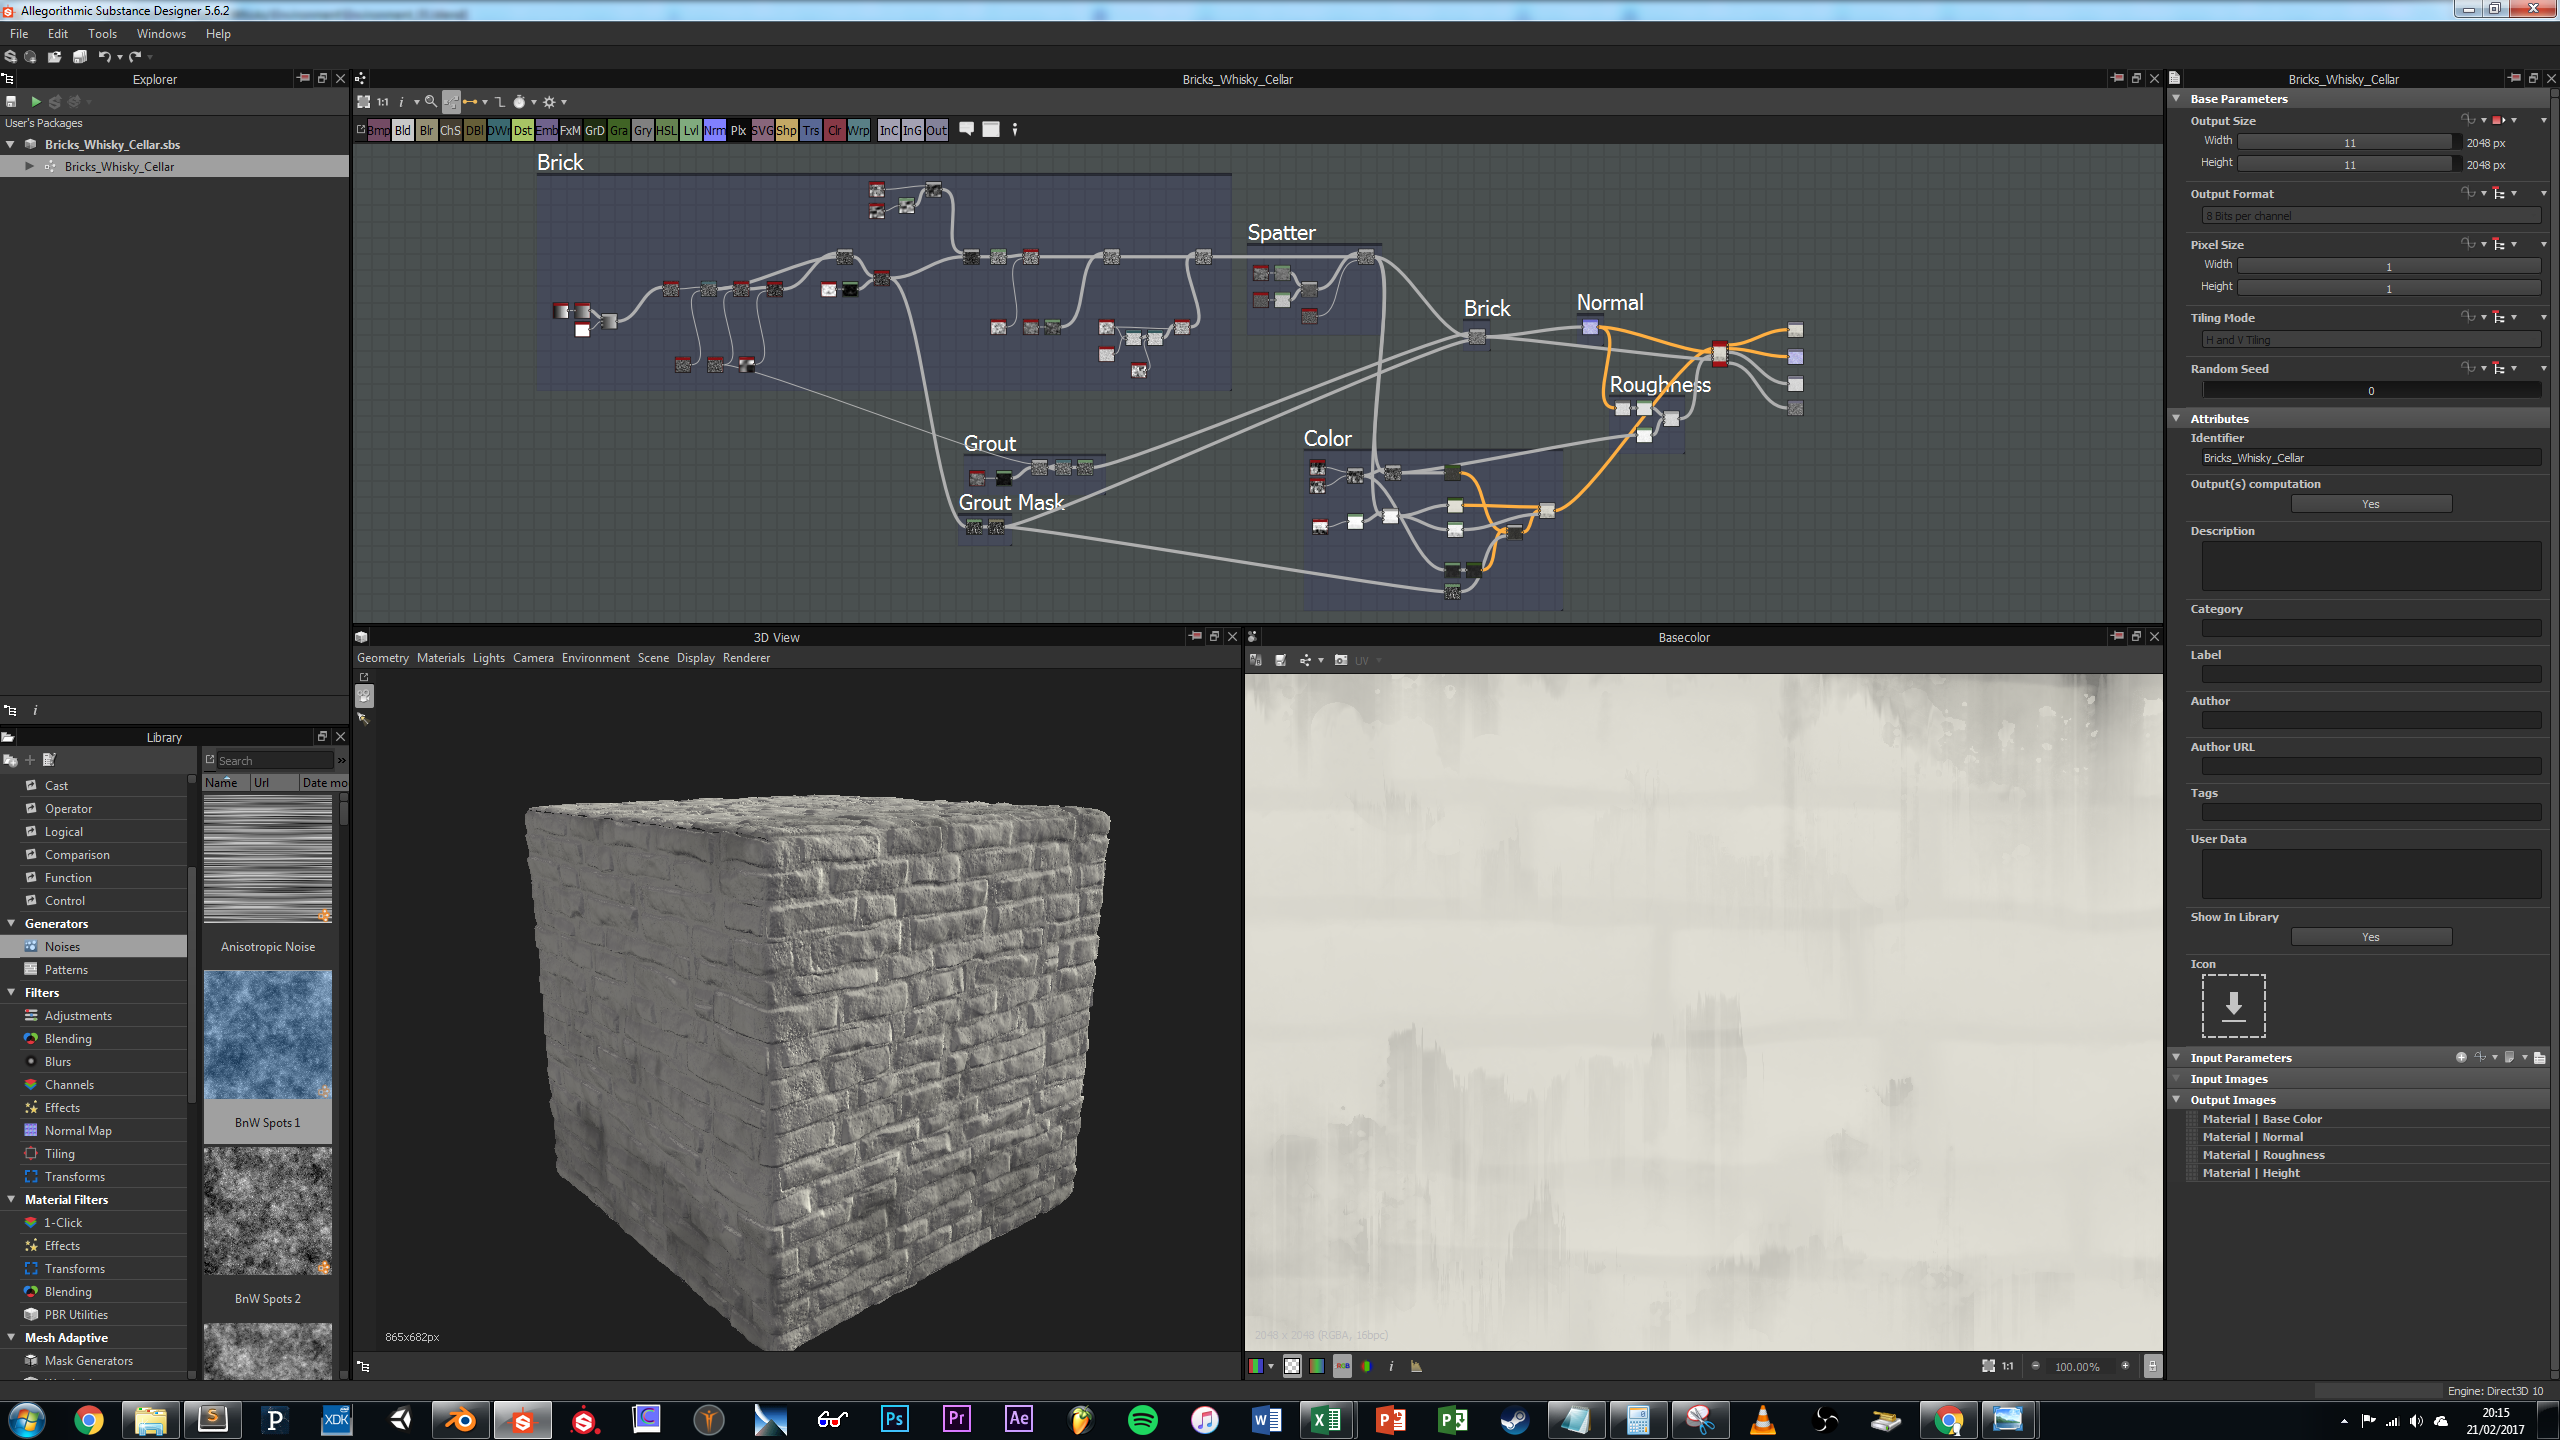Fit graph to view with the zoom-fit icon

point(364,102)
